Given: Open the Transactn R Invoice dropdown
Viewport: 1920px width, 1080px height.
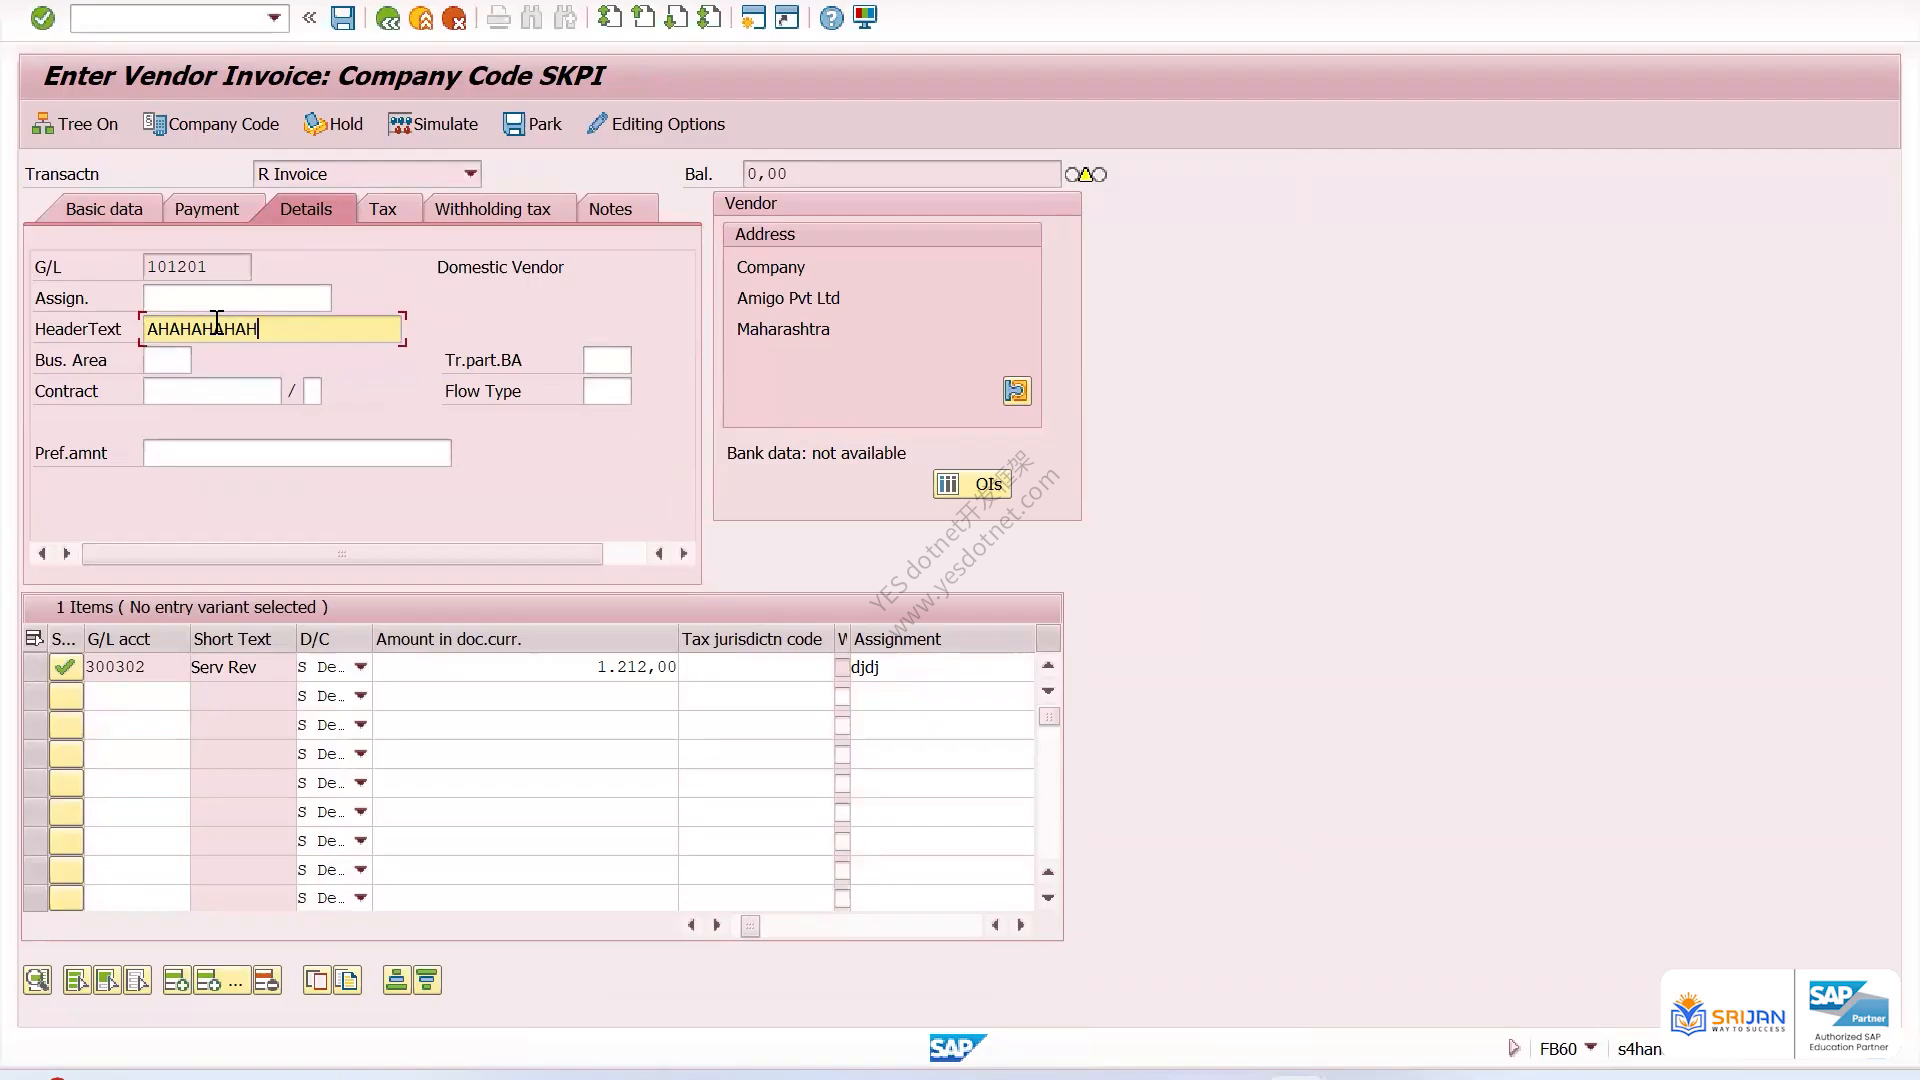Looking at the screenshot, I should [470, 174].
